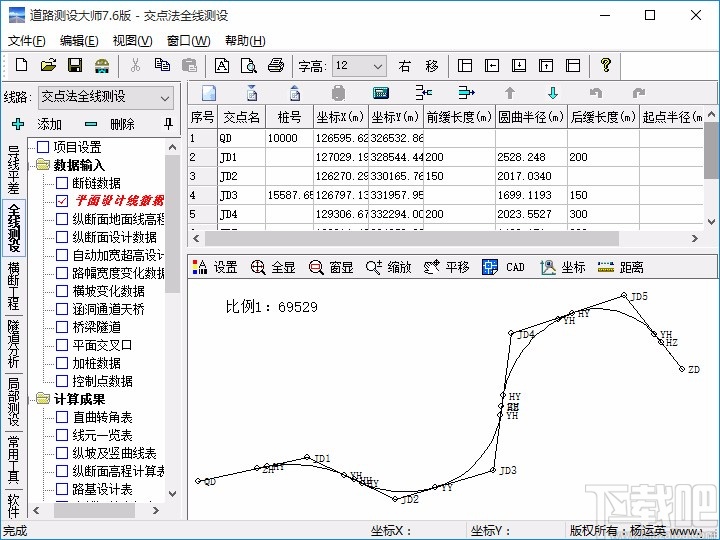720x540 pixels.
Task: Open the 线路 dropdown 交点法全线测设
Action: pos(106,97)
